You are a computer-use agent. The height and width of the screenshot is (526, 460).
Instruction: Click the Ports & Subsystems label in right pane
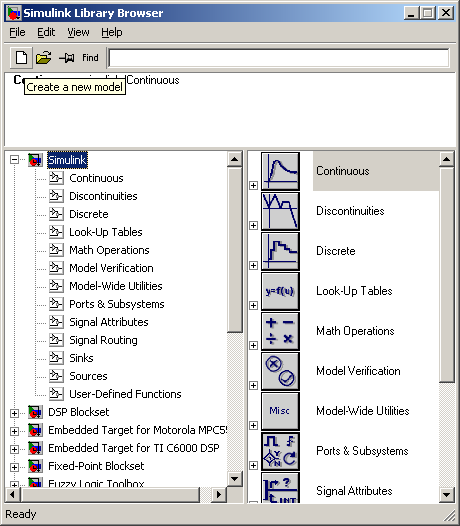362,451
